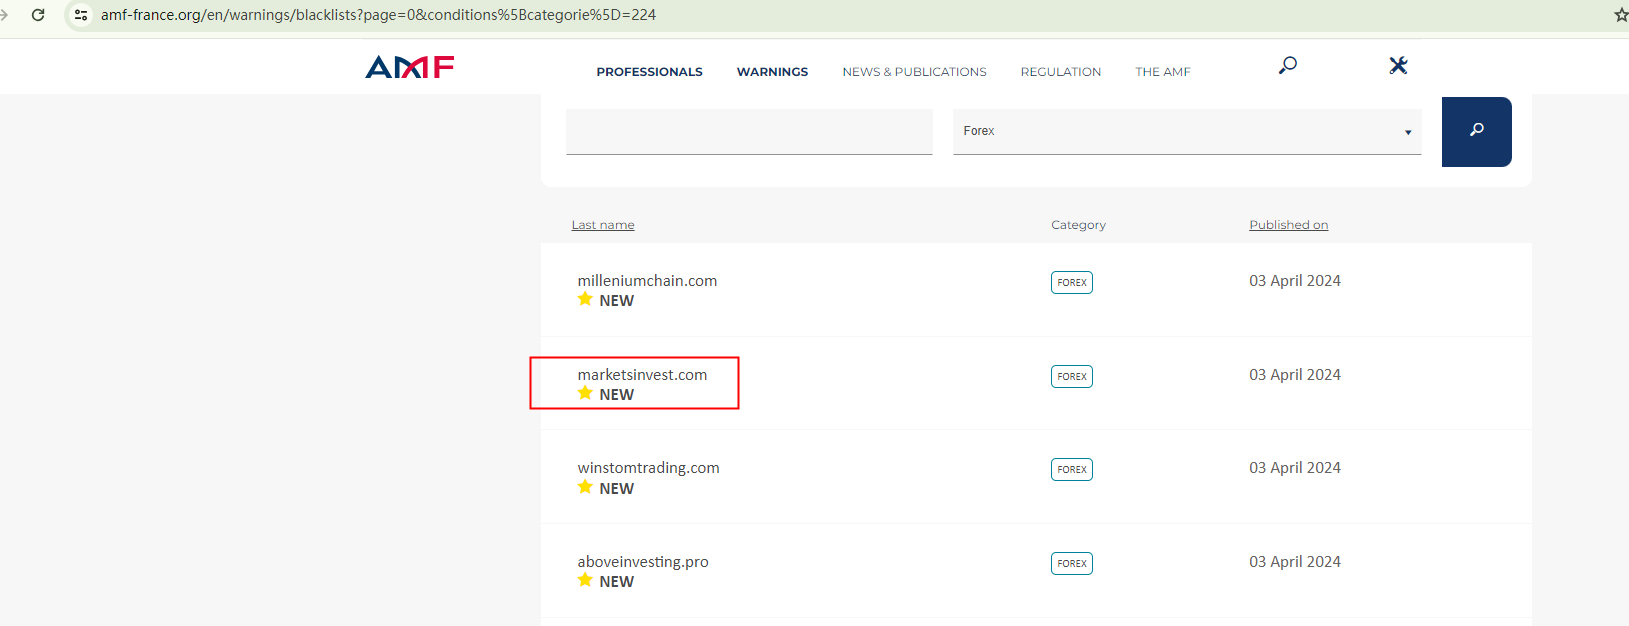Click date of marketsinvest.com row

point(1295,375)
